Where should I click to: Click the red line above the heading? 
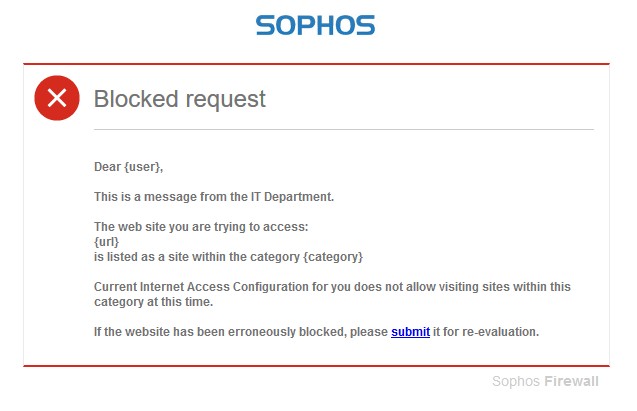tap(316, 64)
